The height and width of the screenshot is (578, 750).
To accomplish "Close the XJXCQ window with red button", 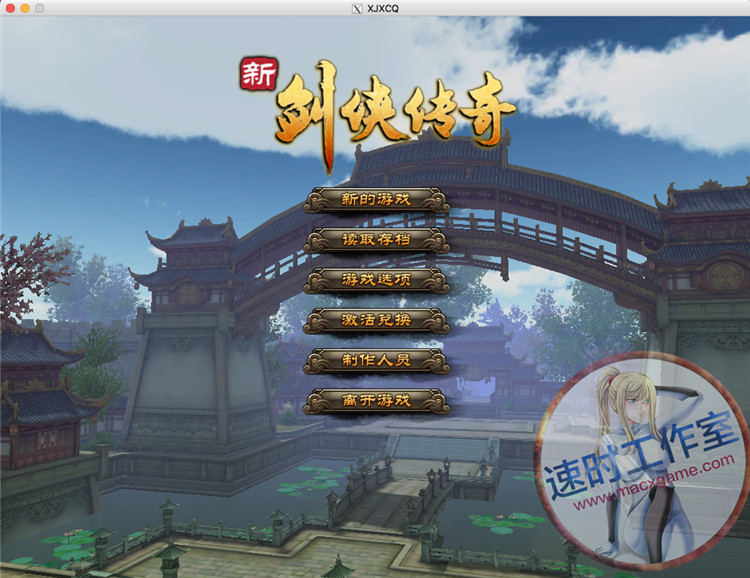I will click(10, 8).
